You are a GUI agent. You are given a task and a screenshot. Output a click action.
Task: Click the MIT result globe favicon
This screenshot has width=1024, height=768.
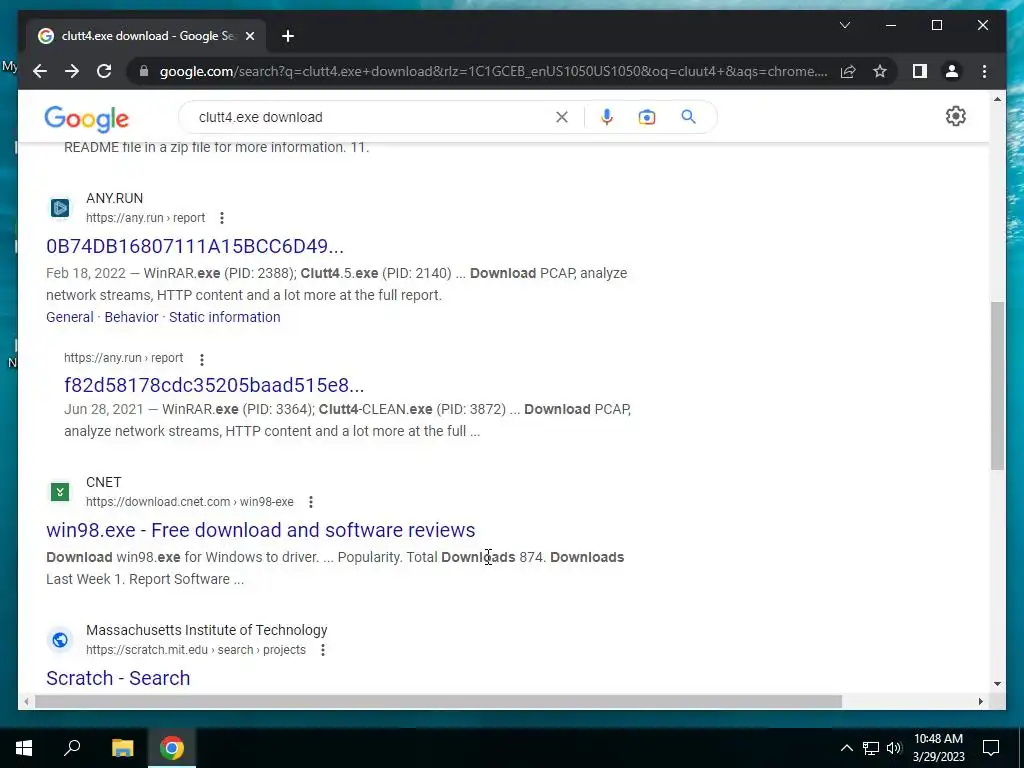point(59,640)
